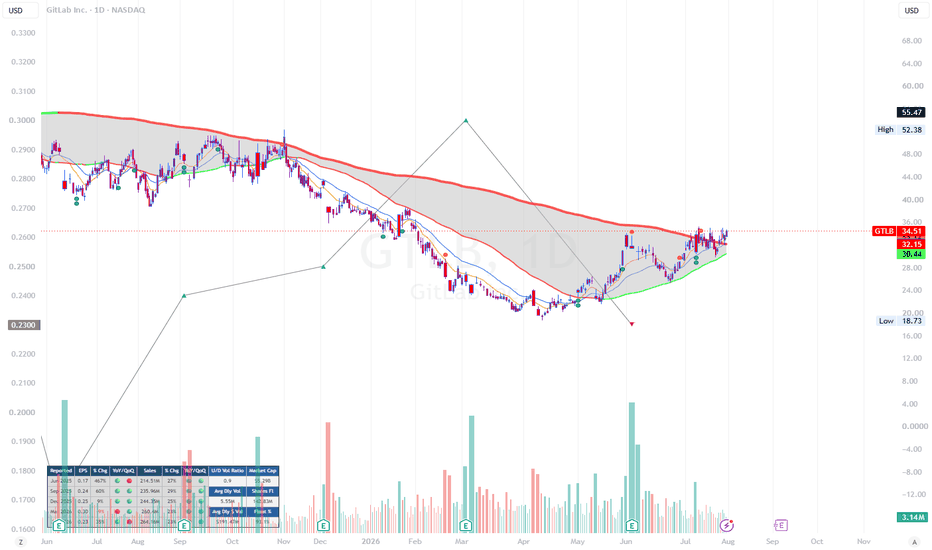Viewport: 932px width, 550px height.
Task: Click the 5.55M average volume value
Action: [228, 501]
